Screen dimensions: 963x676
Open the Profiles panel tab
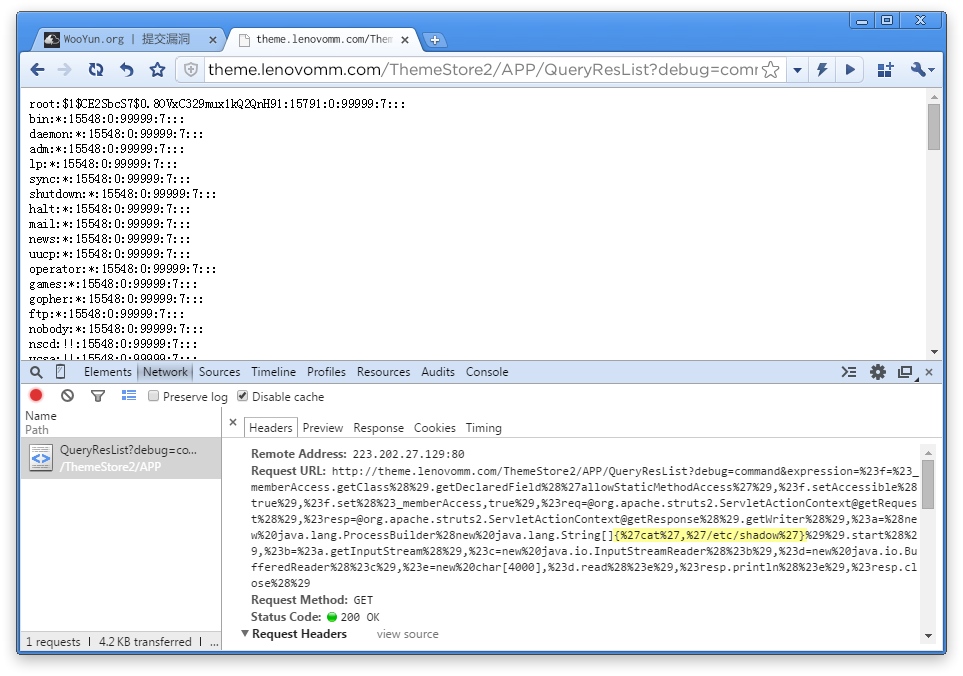tap(326, 372)
